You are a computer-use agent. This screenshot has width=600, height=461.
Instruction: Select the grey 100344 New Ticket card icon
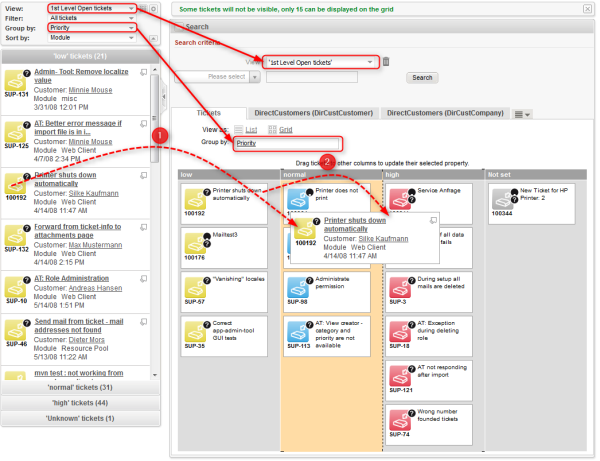(x=502, y=200)
